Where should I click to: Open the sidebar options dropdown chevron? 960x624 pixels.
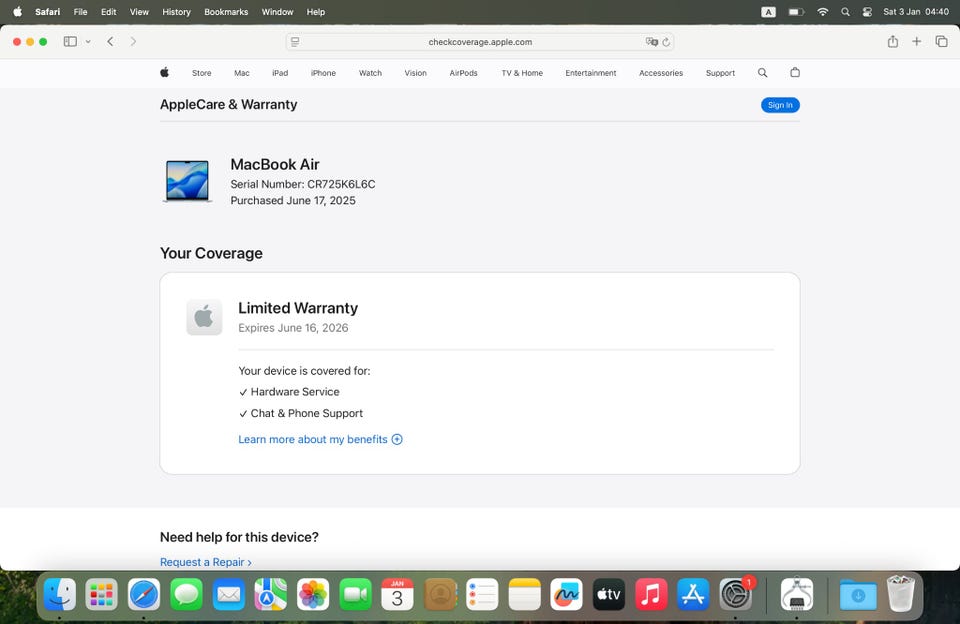click(88, 42)
